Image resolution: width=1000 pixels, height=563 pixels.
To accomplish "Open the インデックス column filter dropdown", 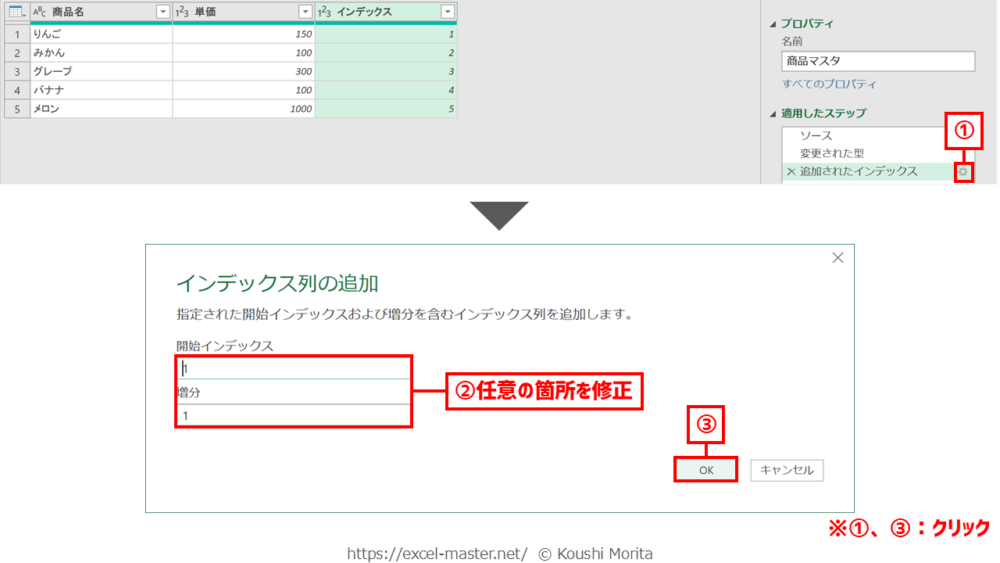I will pos(447,12).
